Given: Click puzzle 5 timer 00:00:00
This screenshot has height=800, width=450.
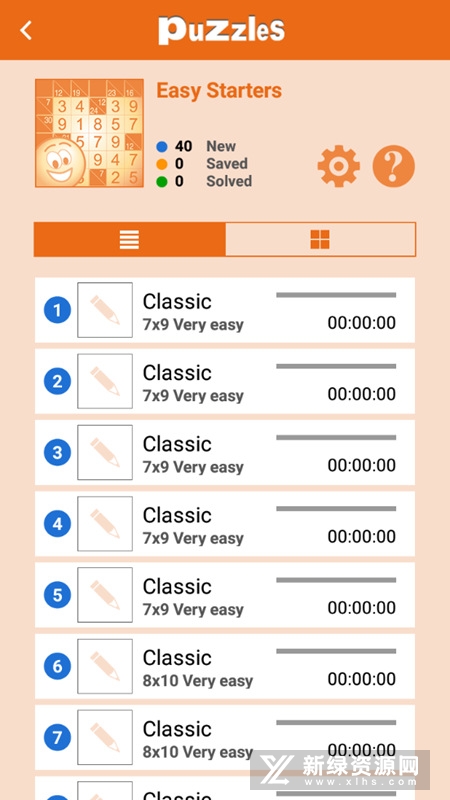Looking at the screenshot, I should [x=362, y=608].
